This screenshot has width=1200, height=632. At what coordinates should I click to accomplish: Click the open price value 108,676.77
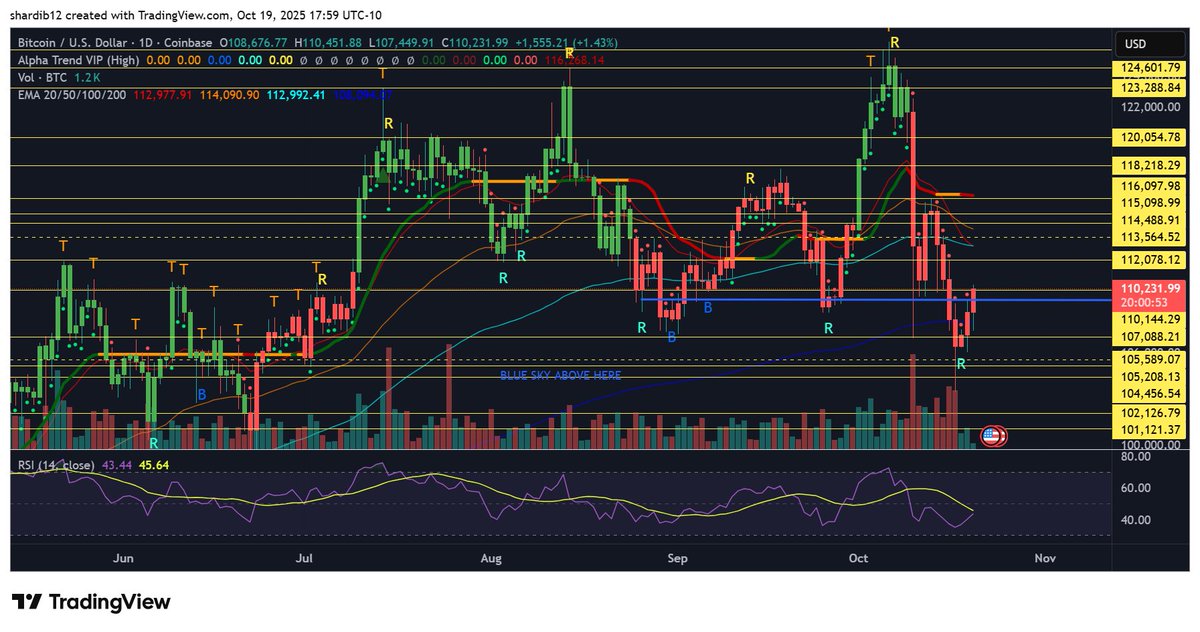258,43
